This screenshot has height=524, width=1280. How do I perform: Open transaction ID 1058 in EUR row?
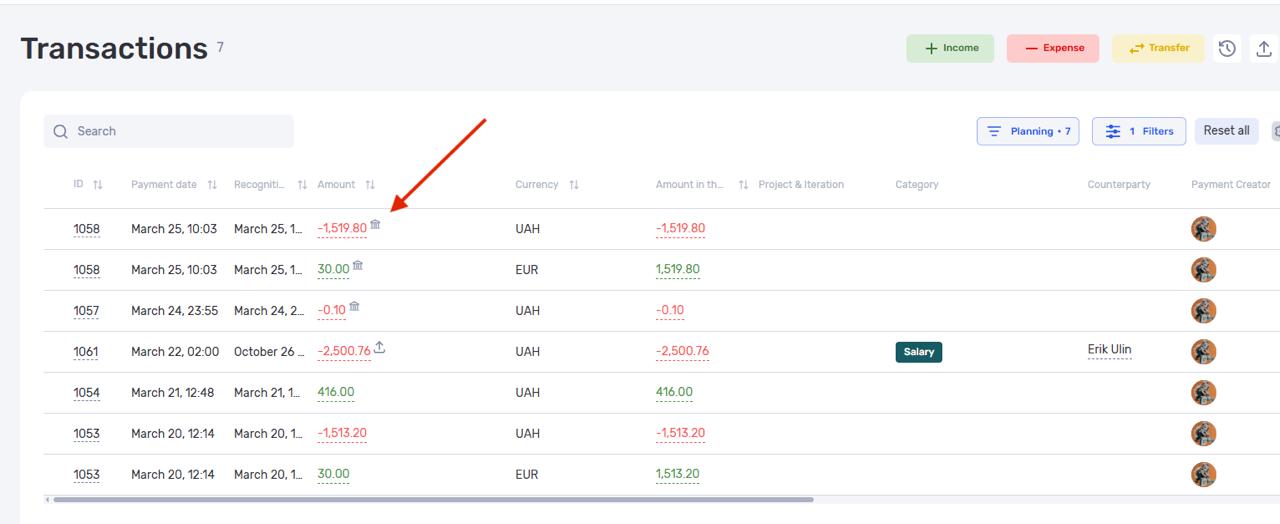86,270
